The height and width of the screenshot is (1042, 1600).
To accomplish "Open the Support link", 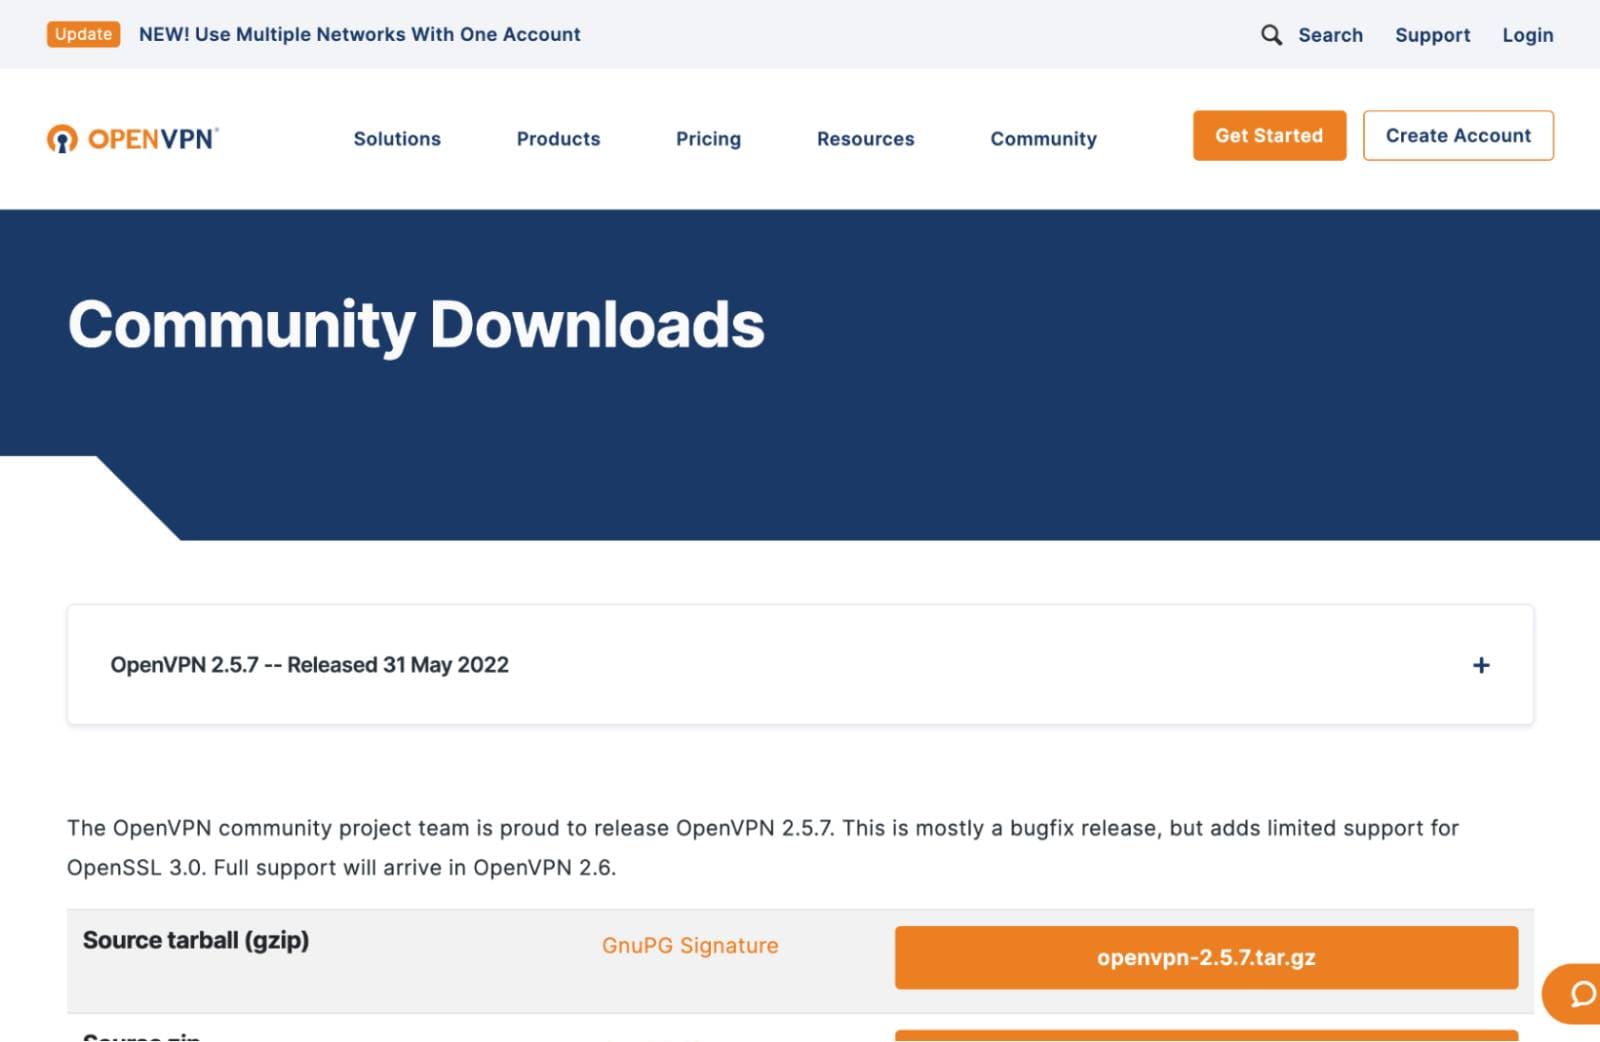I will point(1432,35).
